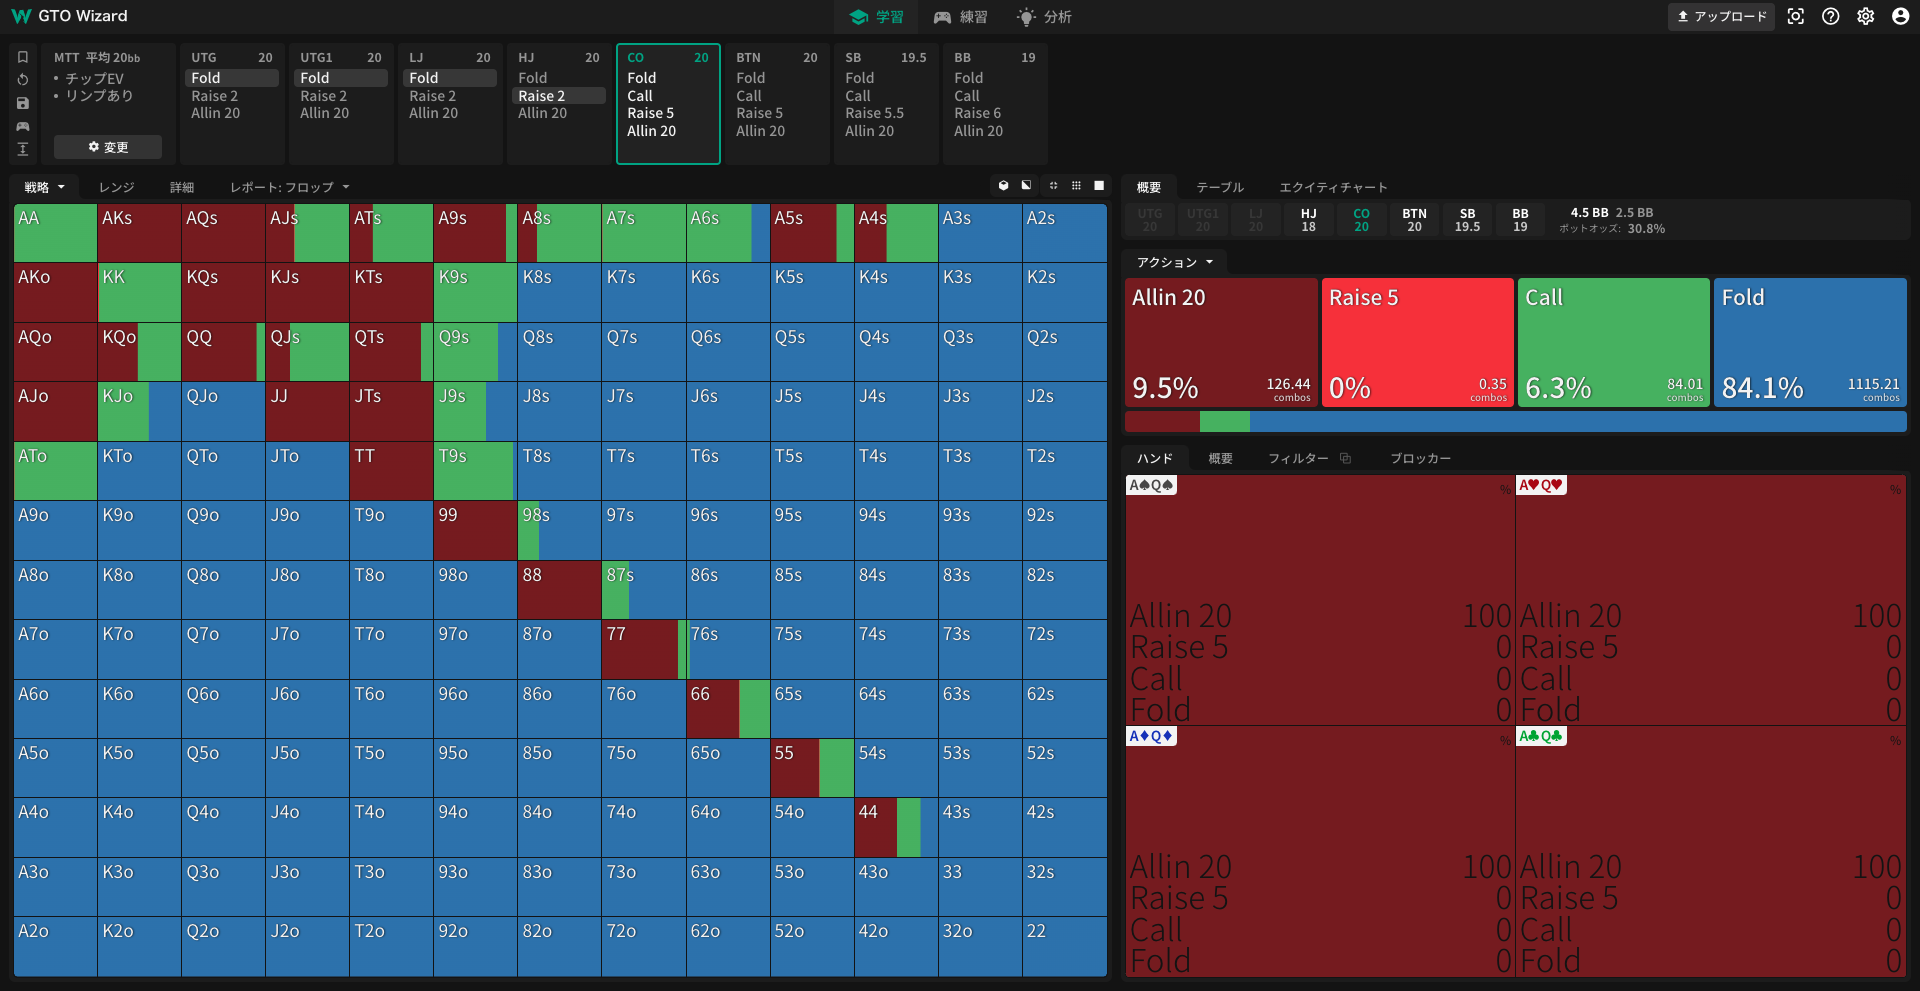Select Raise 6 in the BB panel
1920x991 pixels.
[x=977, y=113]
